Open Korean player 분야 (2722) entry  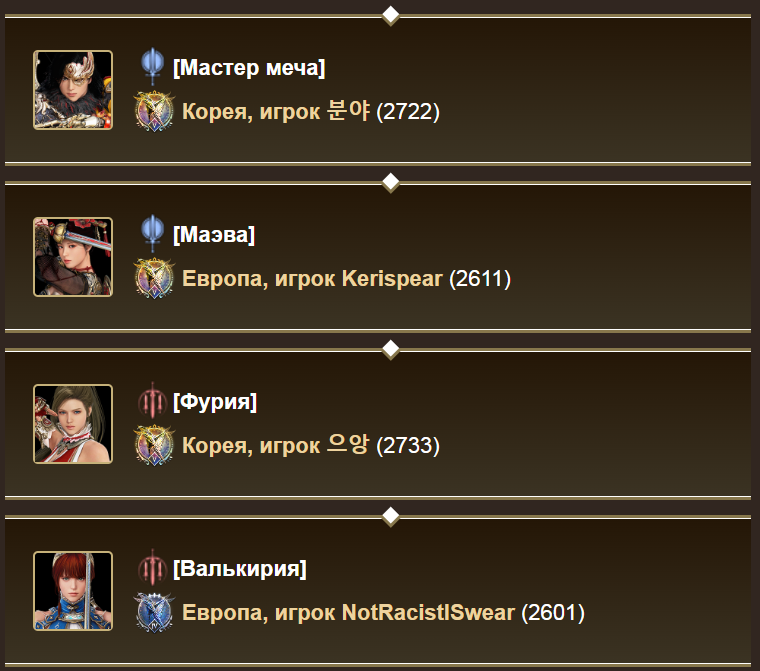click(311, 111)
